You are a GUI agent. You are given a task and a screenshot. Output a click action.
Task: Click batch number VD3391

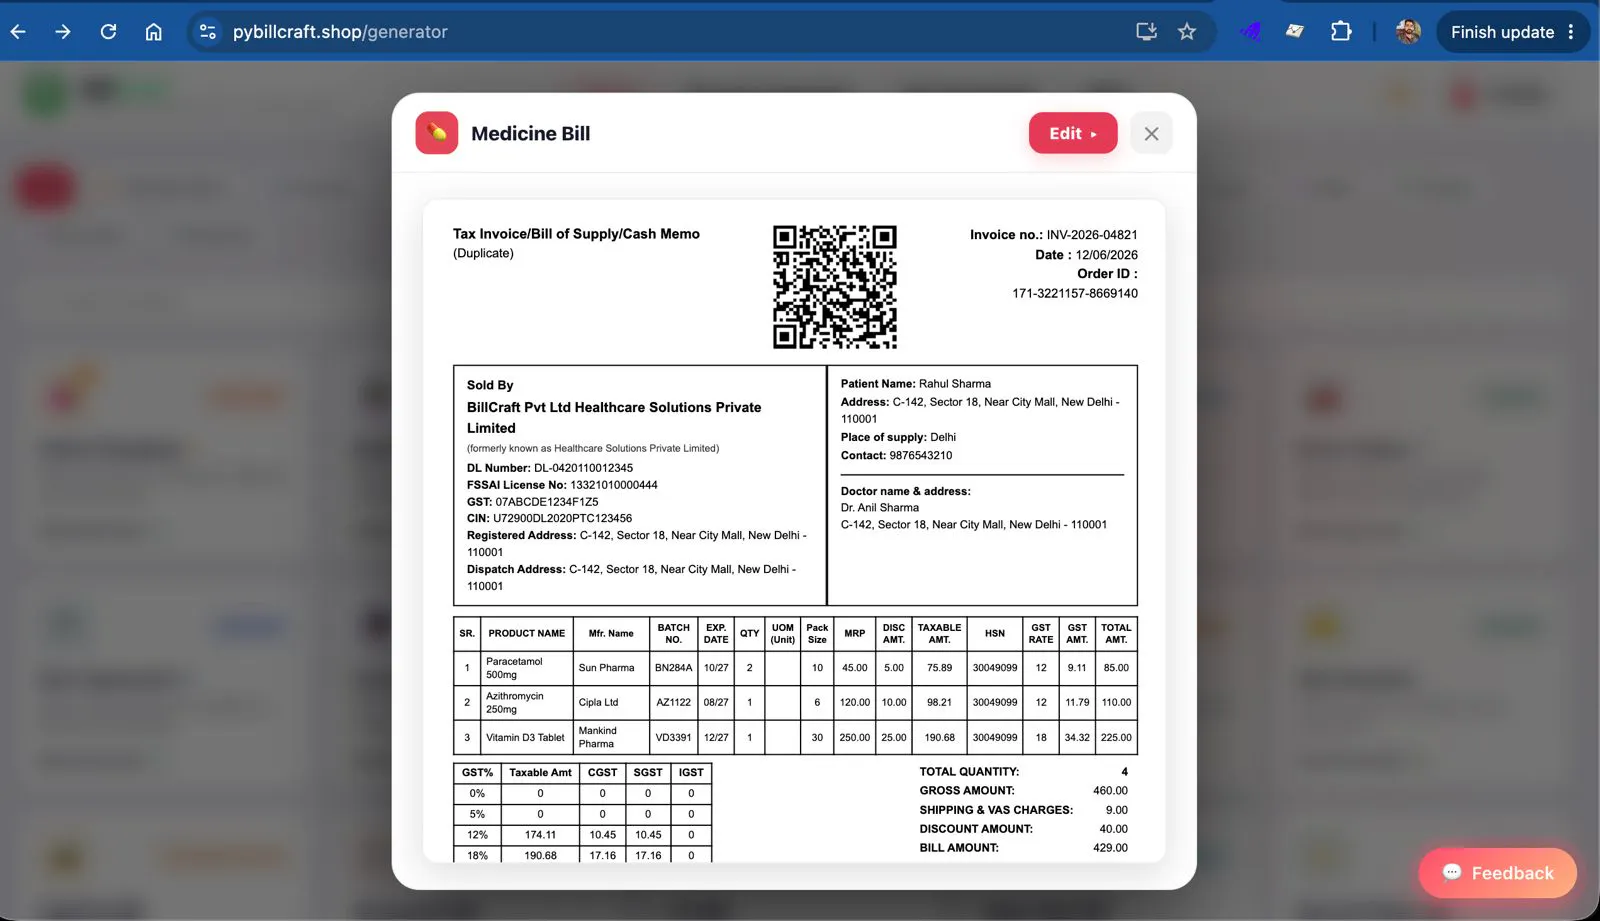point(673,738)
